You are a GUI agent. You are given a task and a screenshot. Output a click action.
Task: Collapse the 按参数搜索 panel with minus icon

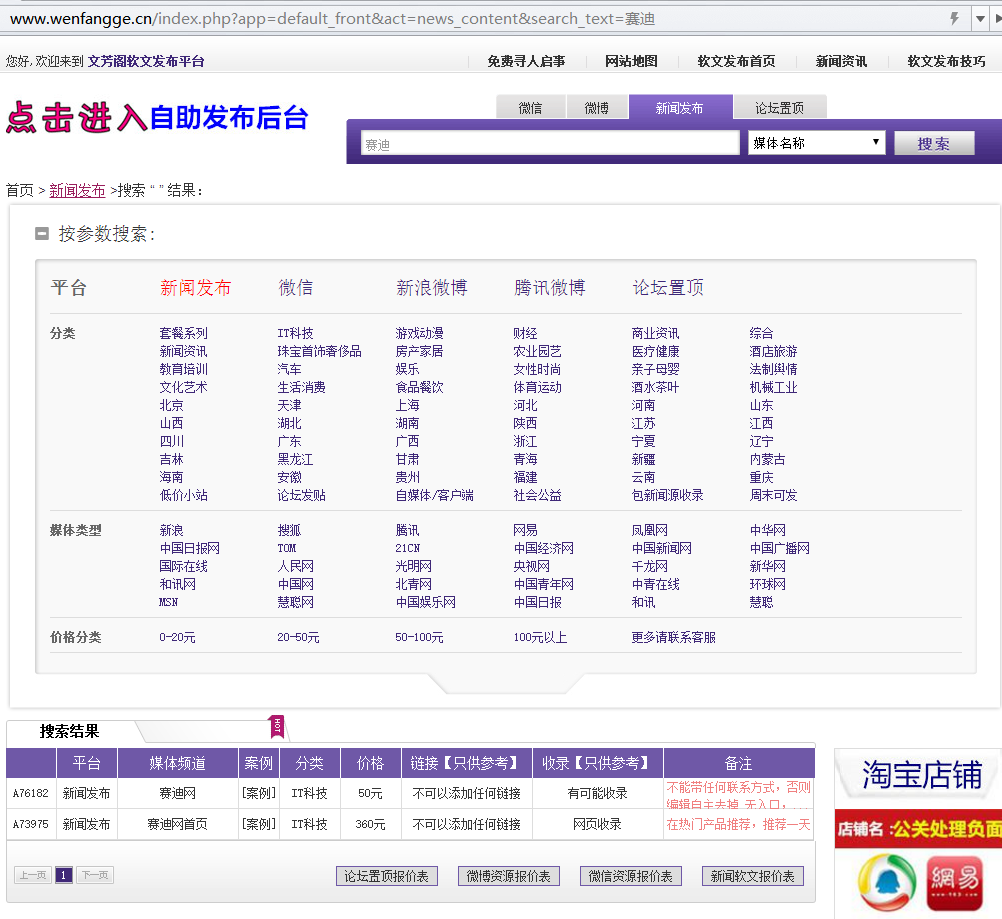[x=42, y=234]
